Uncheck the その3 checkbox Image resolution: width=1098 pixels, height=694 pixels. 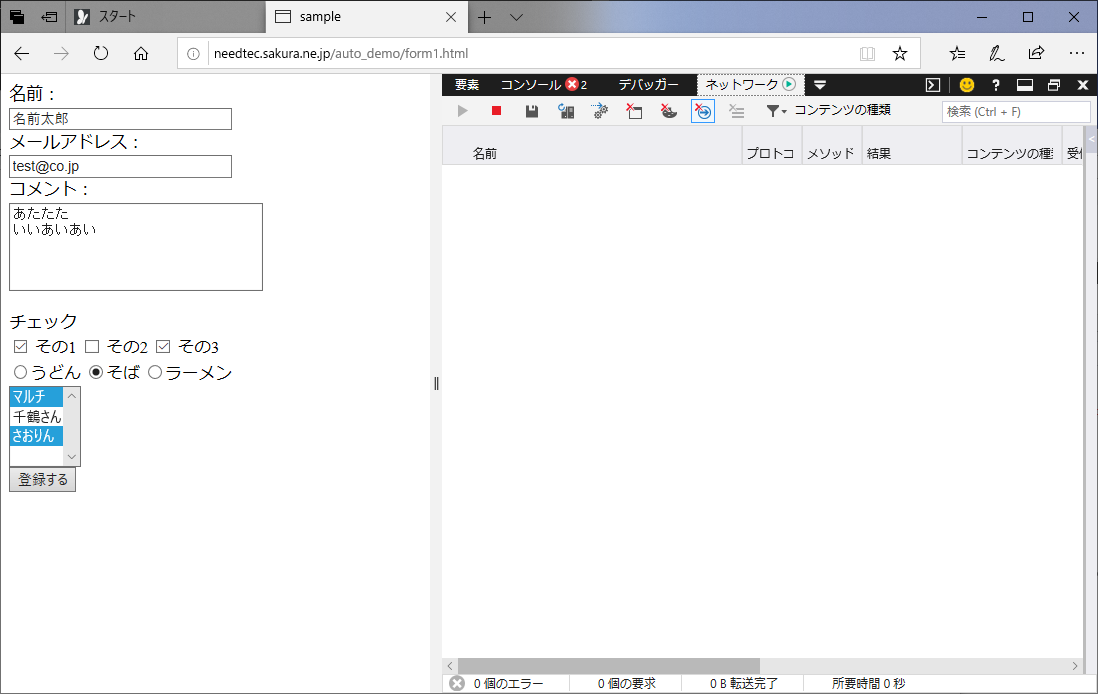pyautogui.click(x=163, y=346)
